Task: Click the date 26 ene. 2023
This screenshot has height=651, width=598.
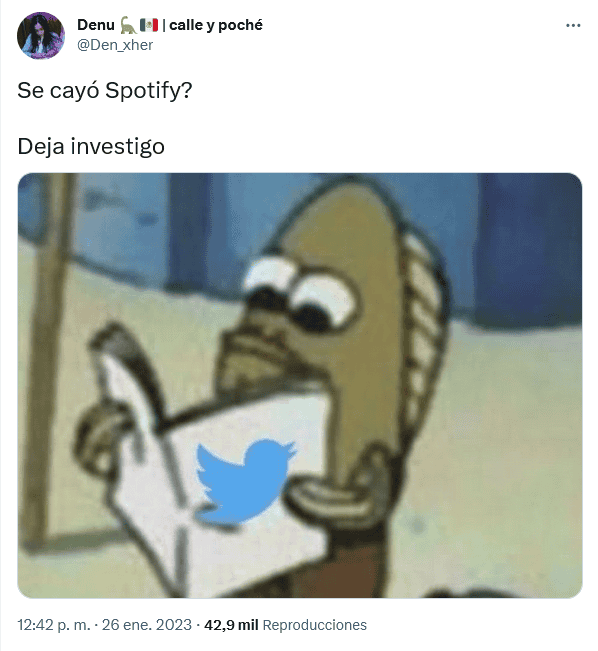Action: (x=147, y=625)
